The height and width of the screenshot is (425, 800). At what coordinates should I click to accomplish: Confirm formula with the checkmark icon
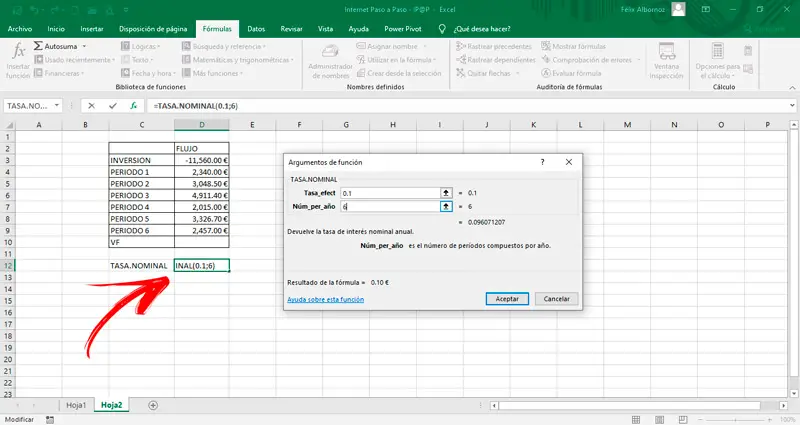click(x=112, y=105)
